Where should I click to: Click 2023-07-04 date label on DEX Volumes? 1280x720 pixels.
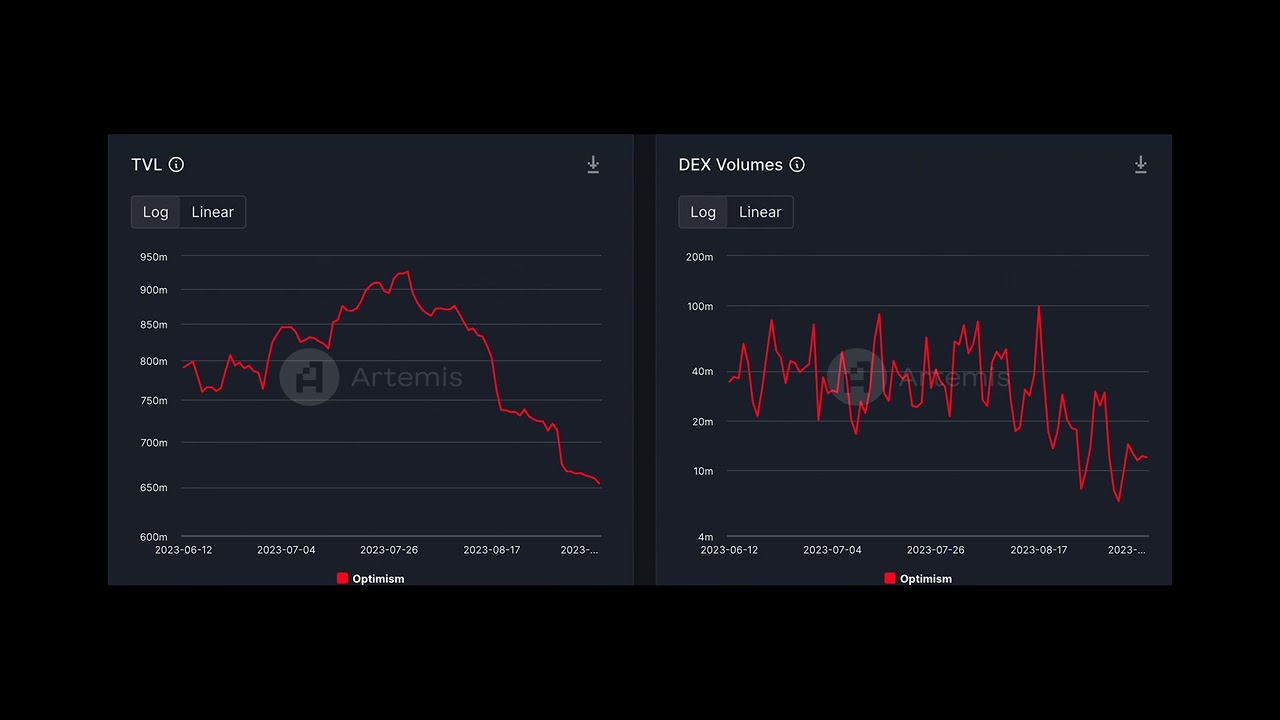pyautogui.click(x=832, y=550)
